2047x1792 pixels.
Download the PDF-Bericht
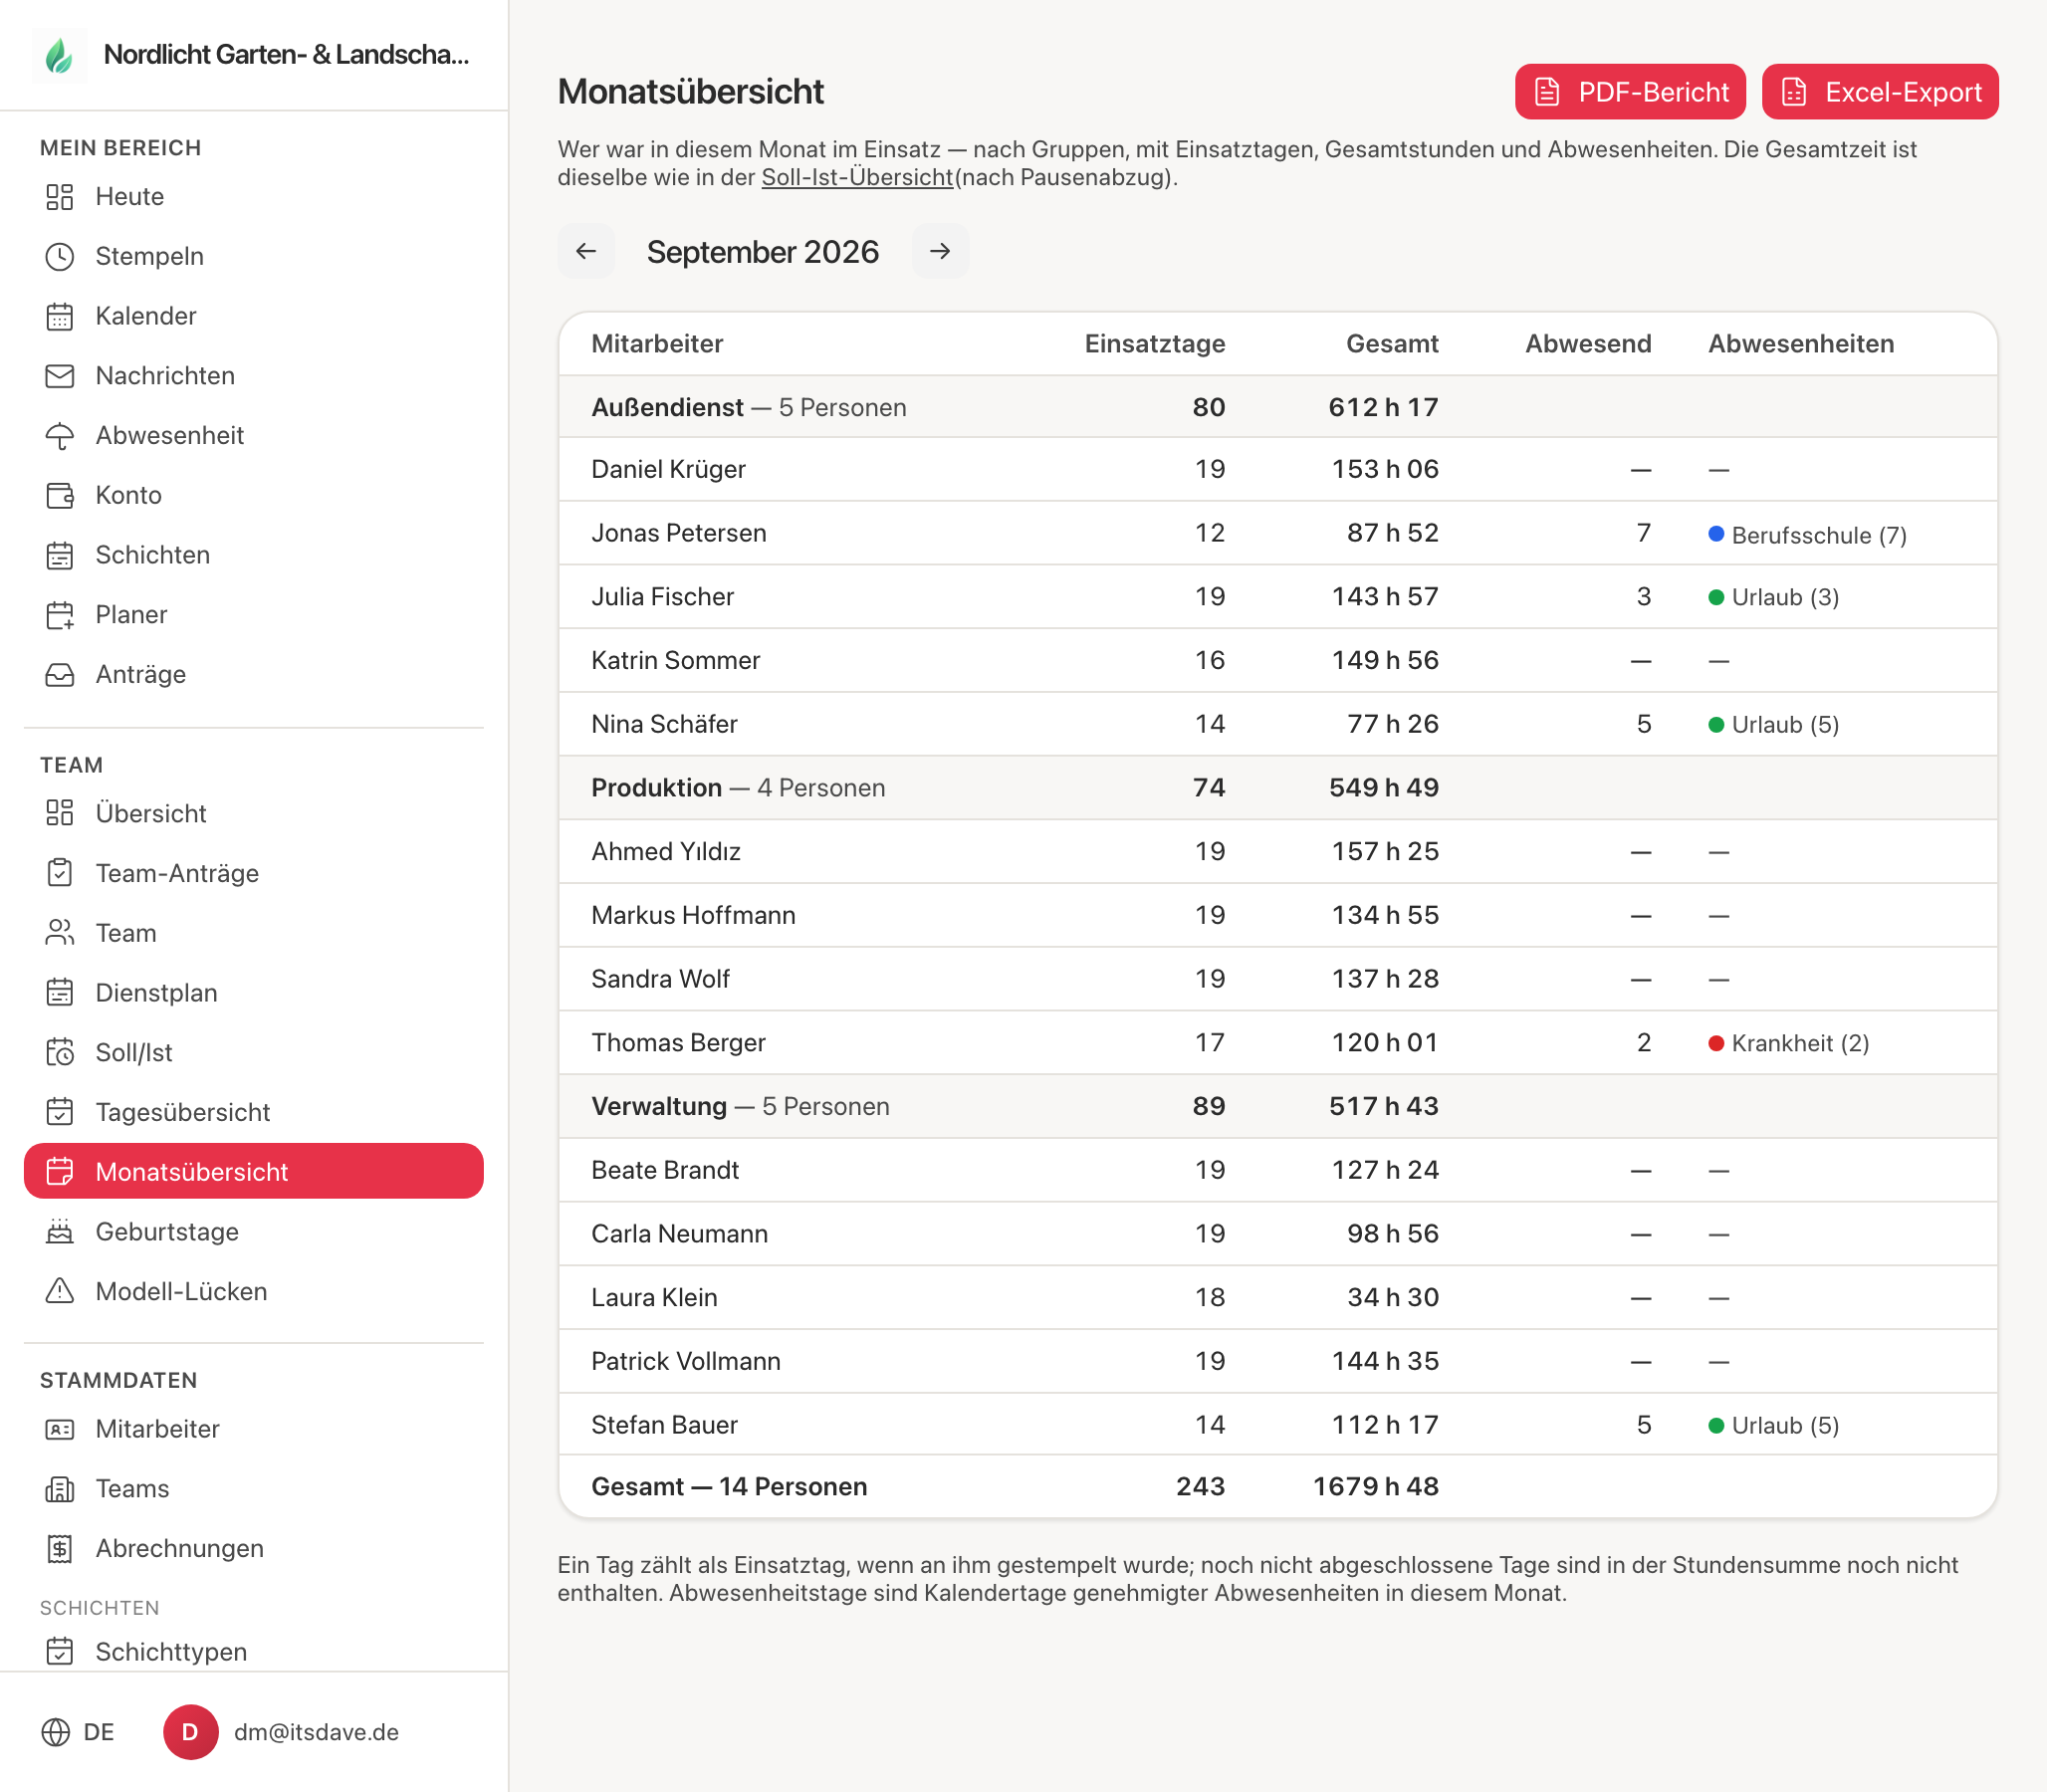1630,92
